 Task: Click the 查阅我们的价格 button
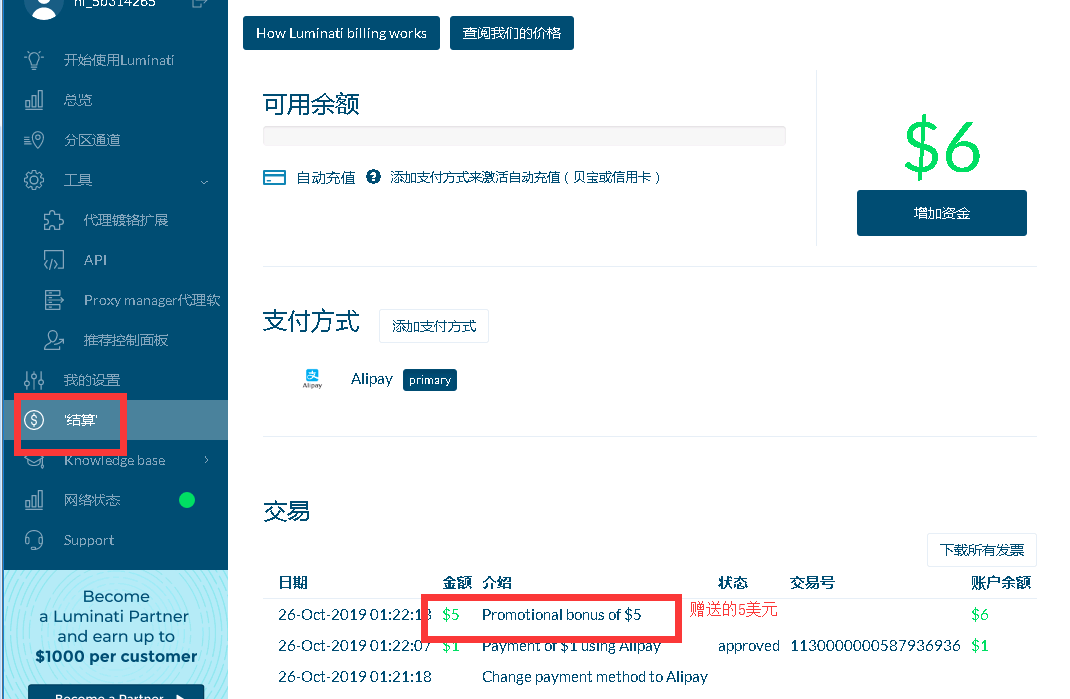[x=512, y=33]
